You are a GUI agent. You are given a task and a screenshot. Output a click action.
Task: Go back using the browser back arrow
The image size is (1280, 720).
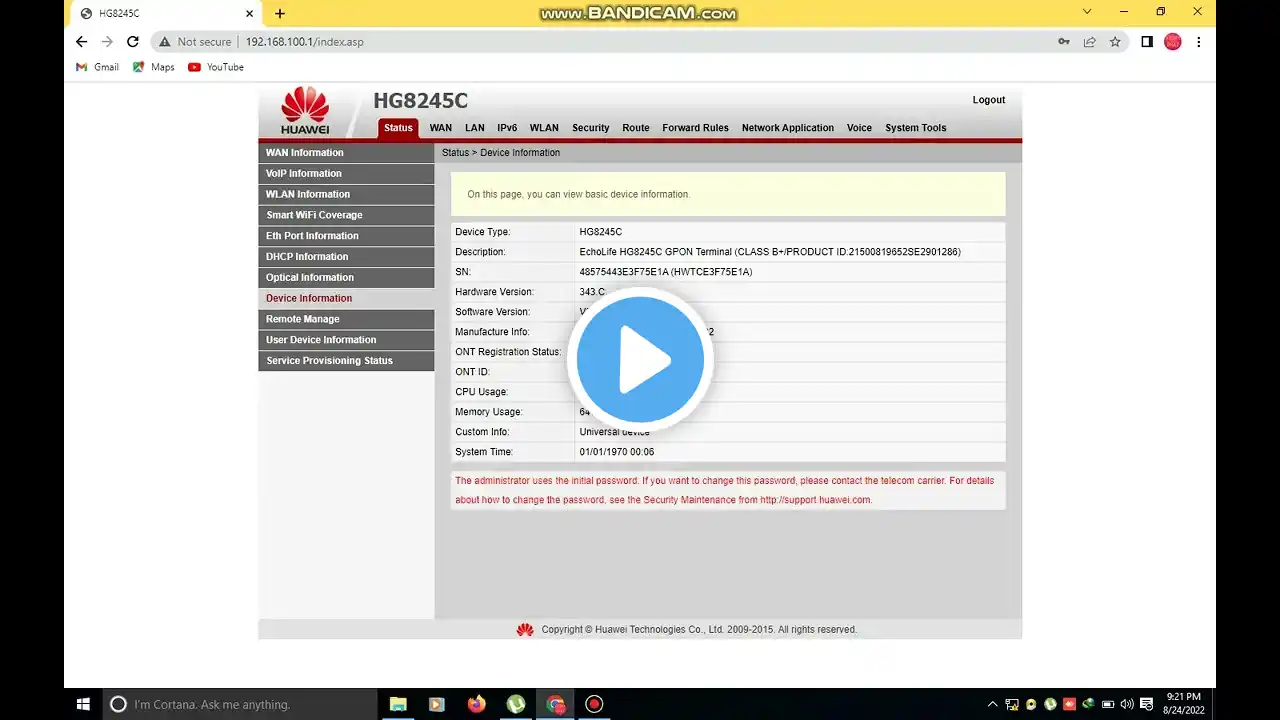click(82, 42)
